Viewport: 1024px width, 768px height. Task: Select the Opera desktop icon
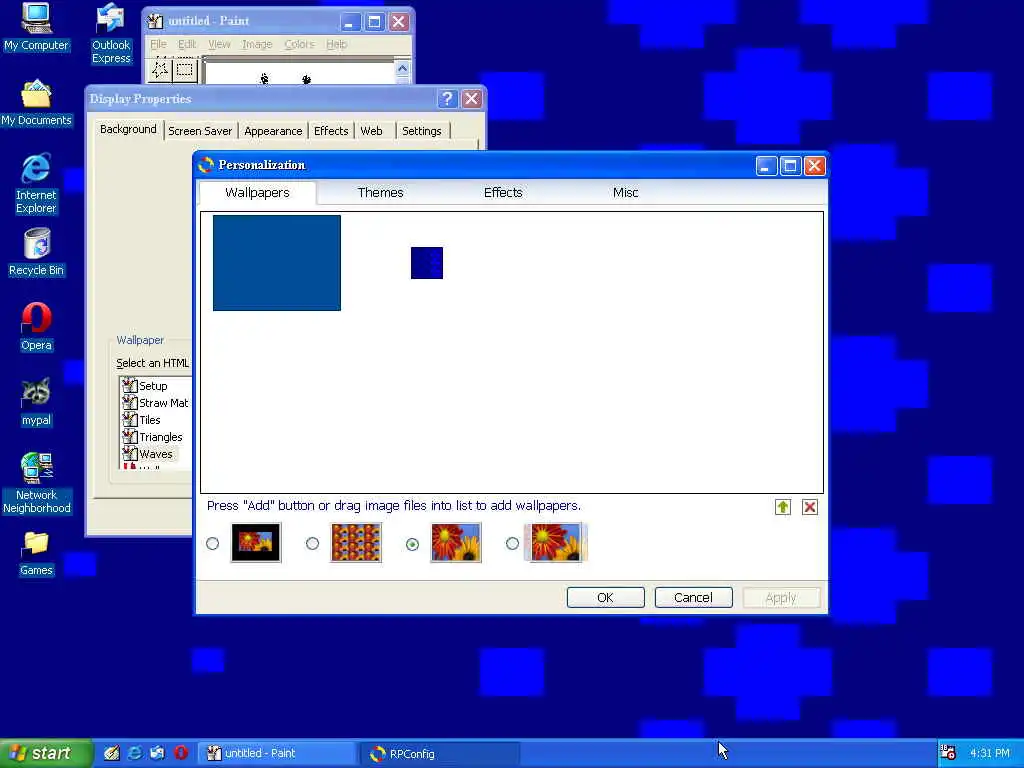pos(36,328)
